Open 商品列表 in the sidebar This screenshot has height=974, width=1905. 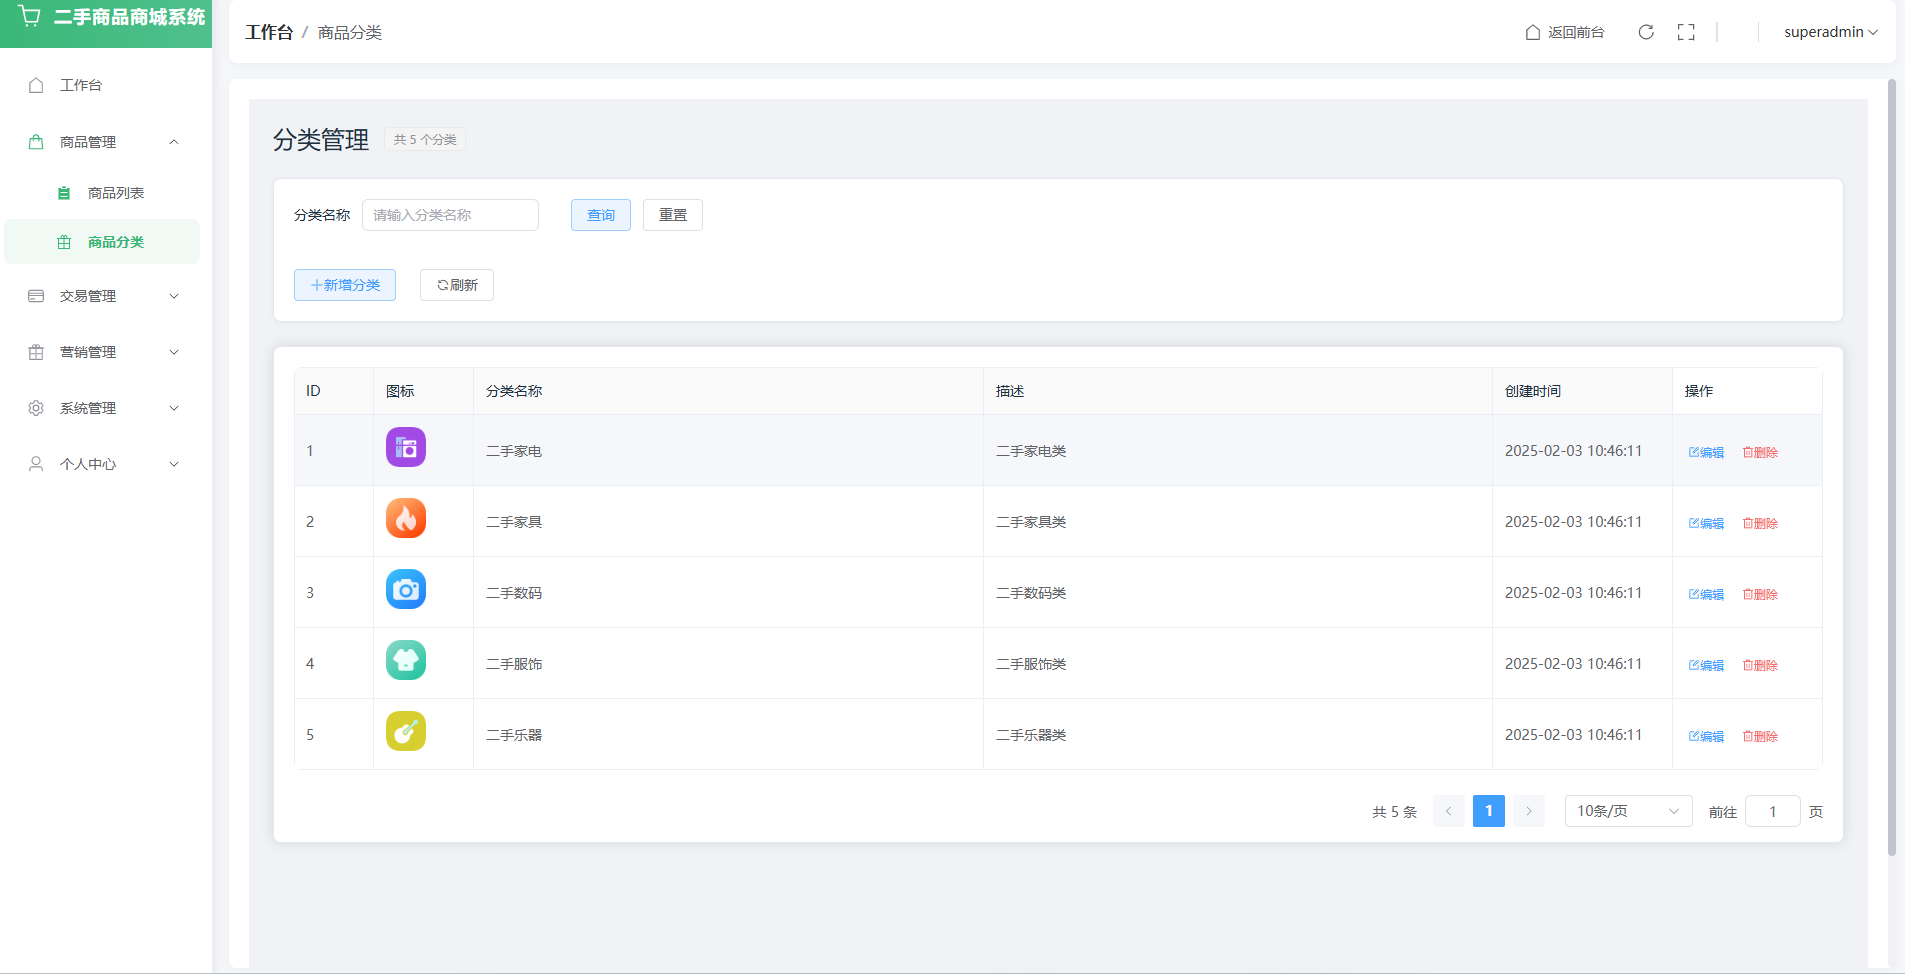click(115, 193)
